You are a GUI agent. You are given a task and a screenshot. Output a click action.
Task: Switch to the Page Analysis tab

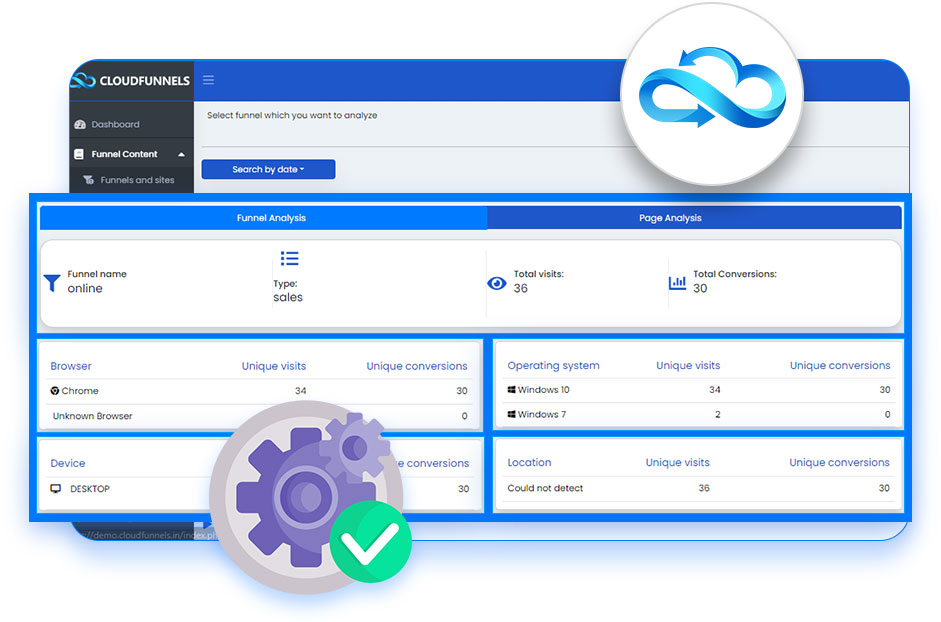click(x=694, y=218)
